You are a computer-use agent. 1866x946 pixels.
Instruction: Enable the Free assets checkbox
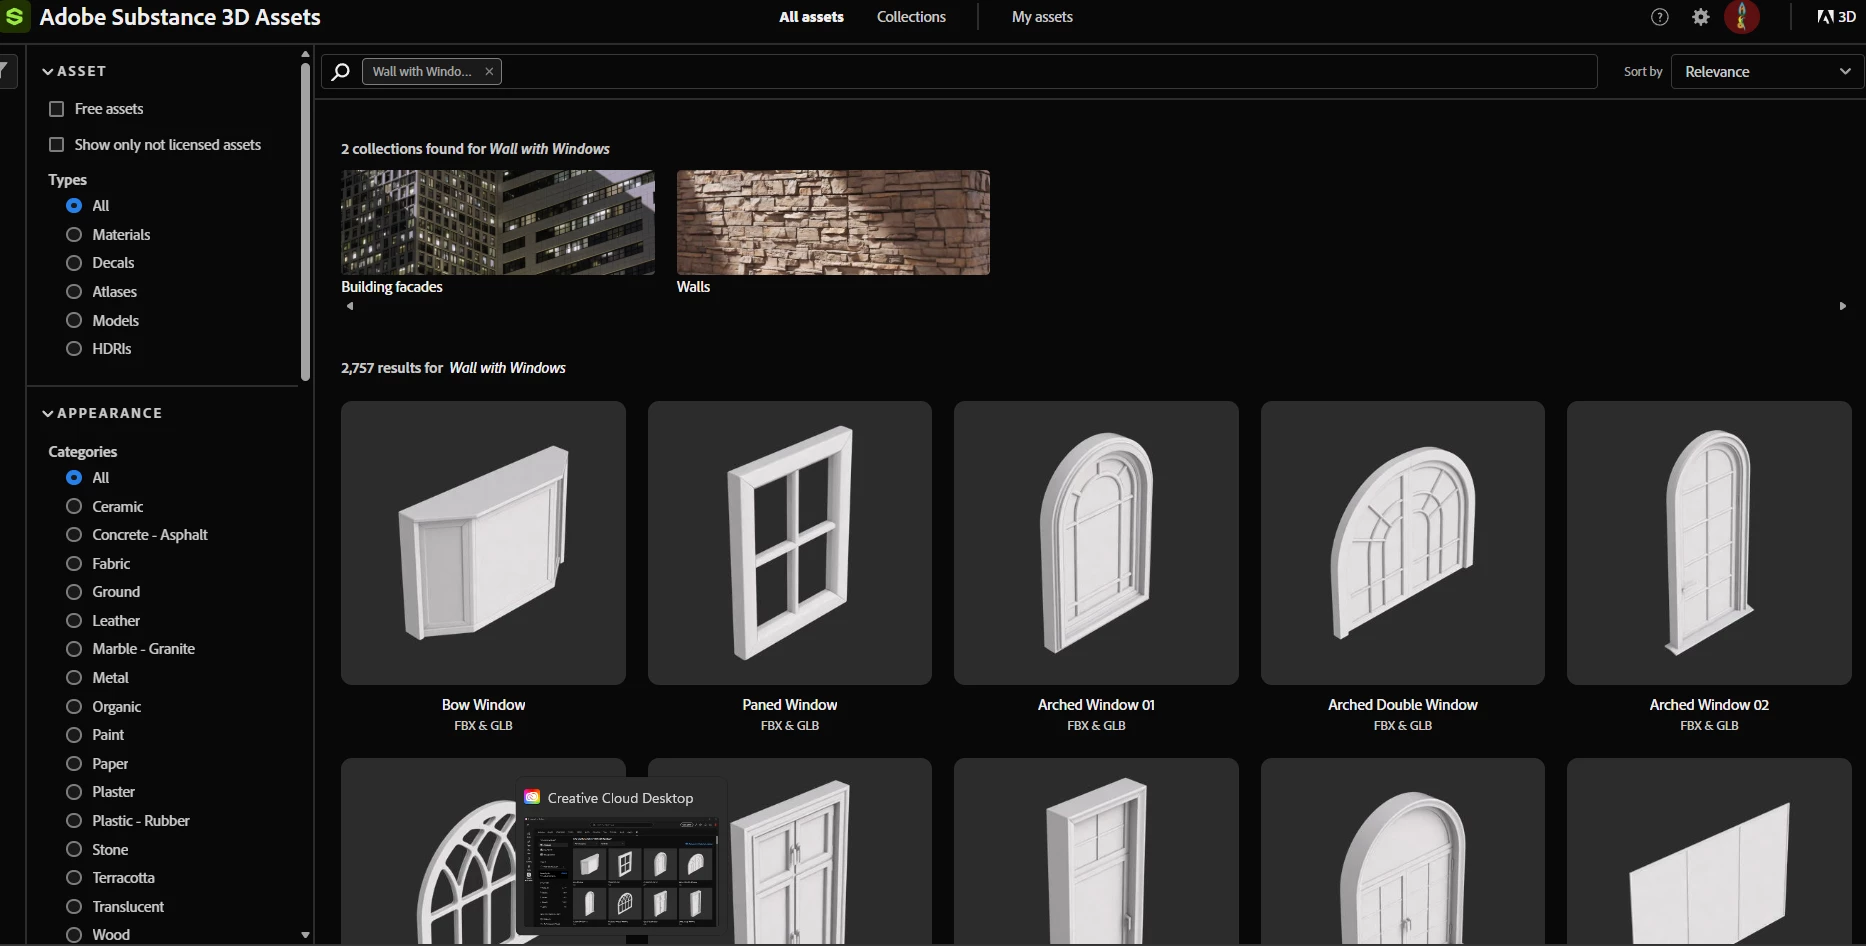(57, 109)
